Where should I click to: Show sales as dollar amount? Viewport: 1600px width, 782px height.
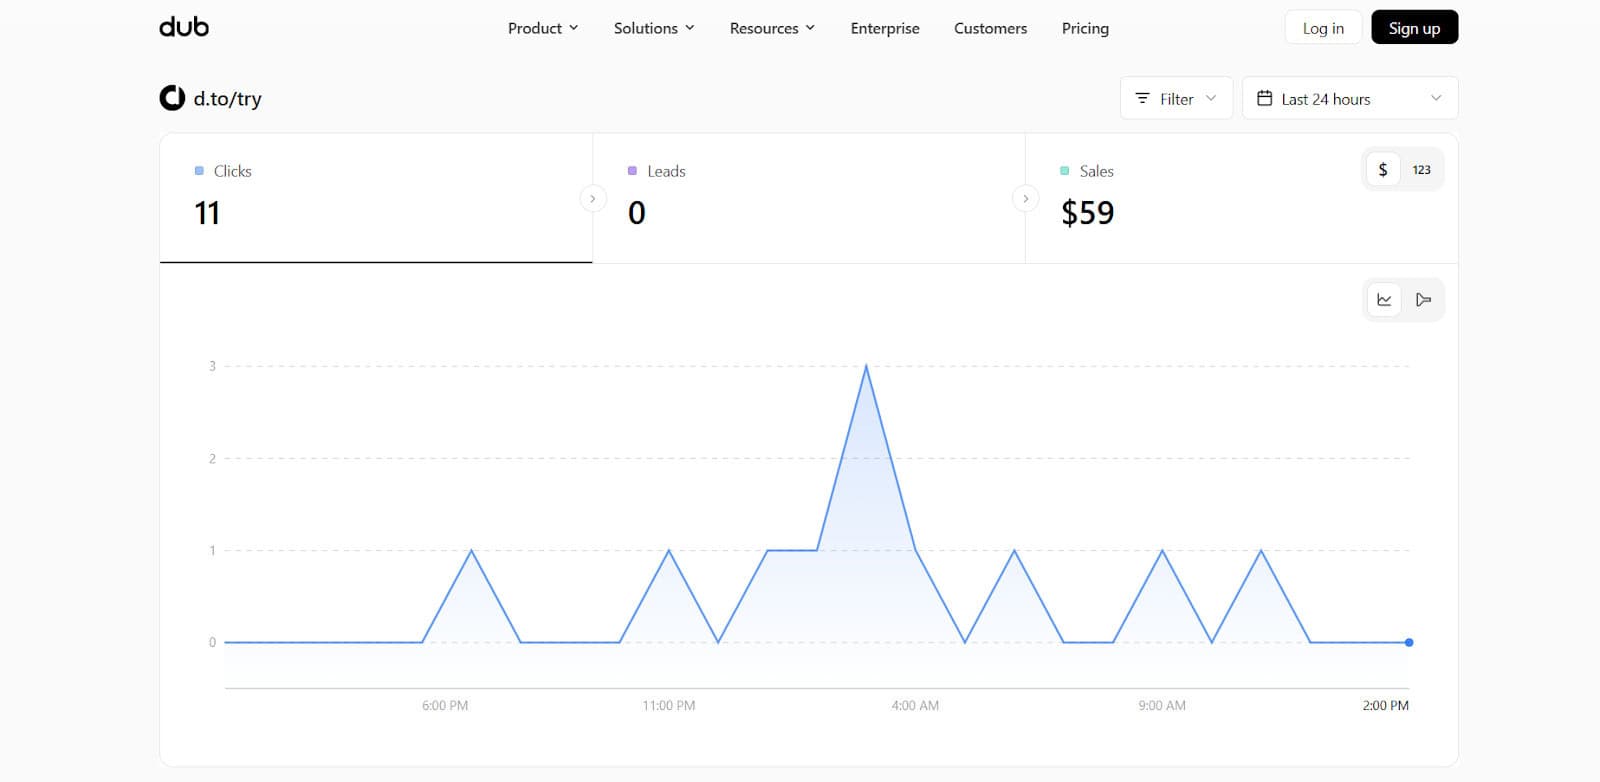pyautogui.click(x=1383, y=170)
